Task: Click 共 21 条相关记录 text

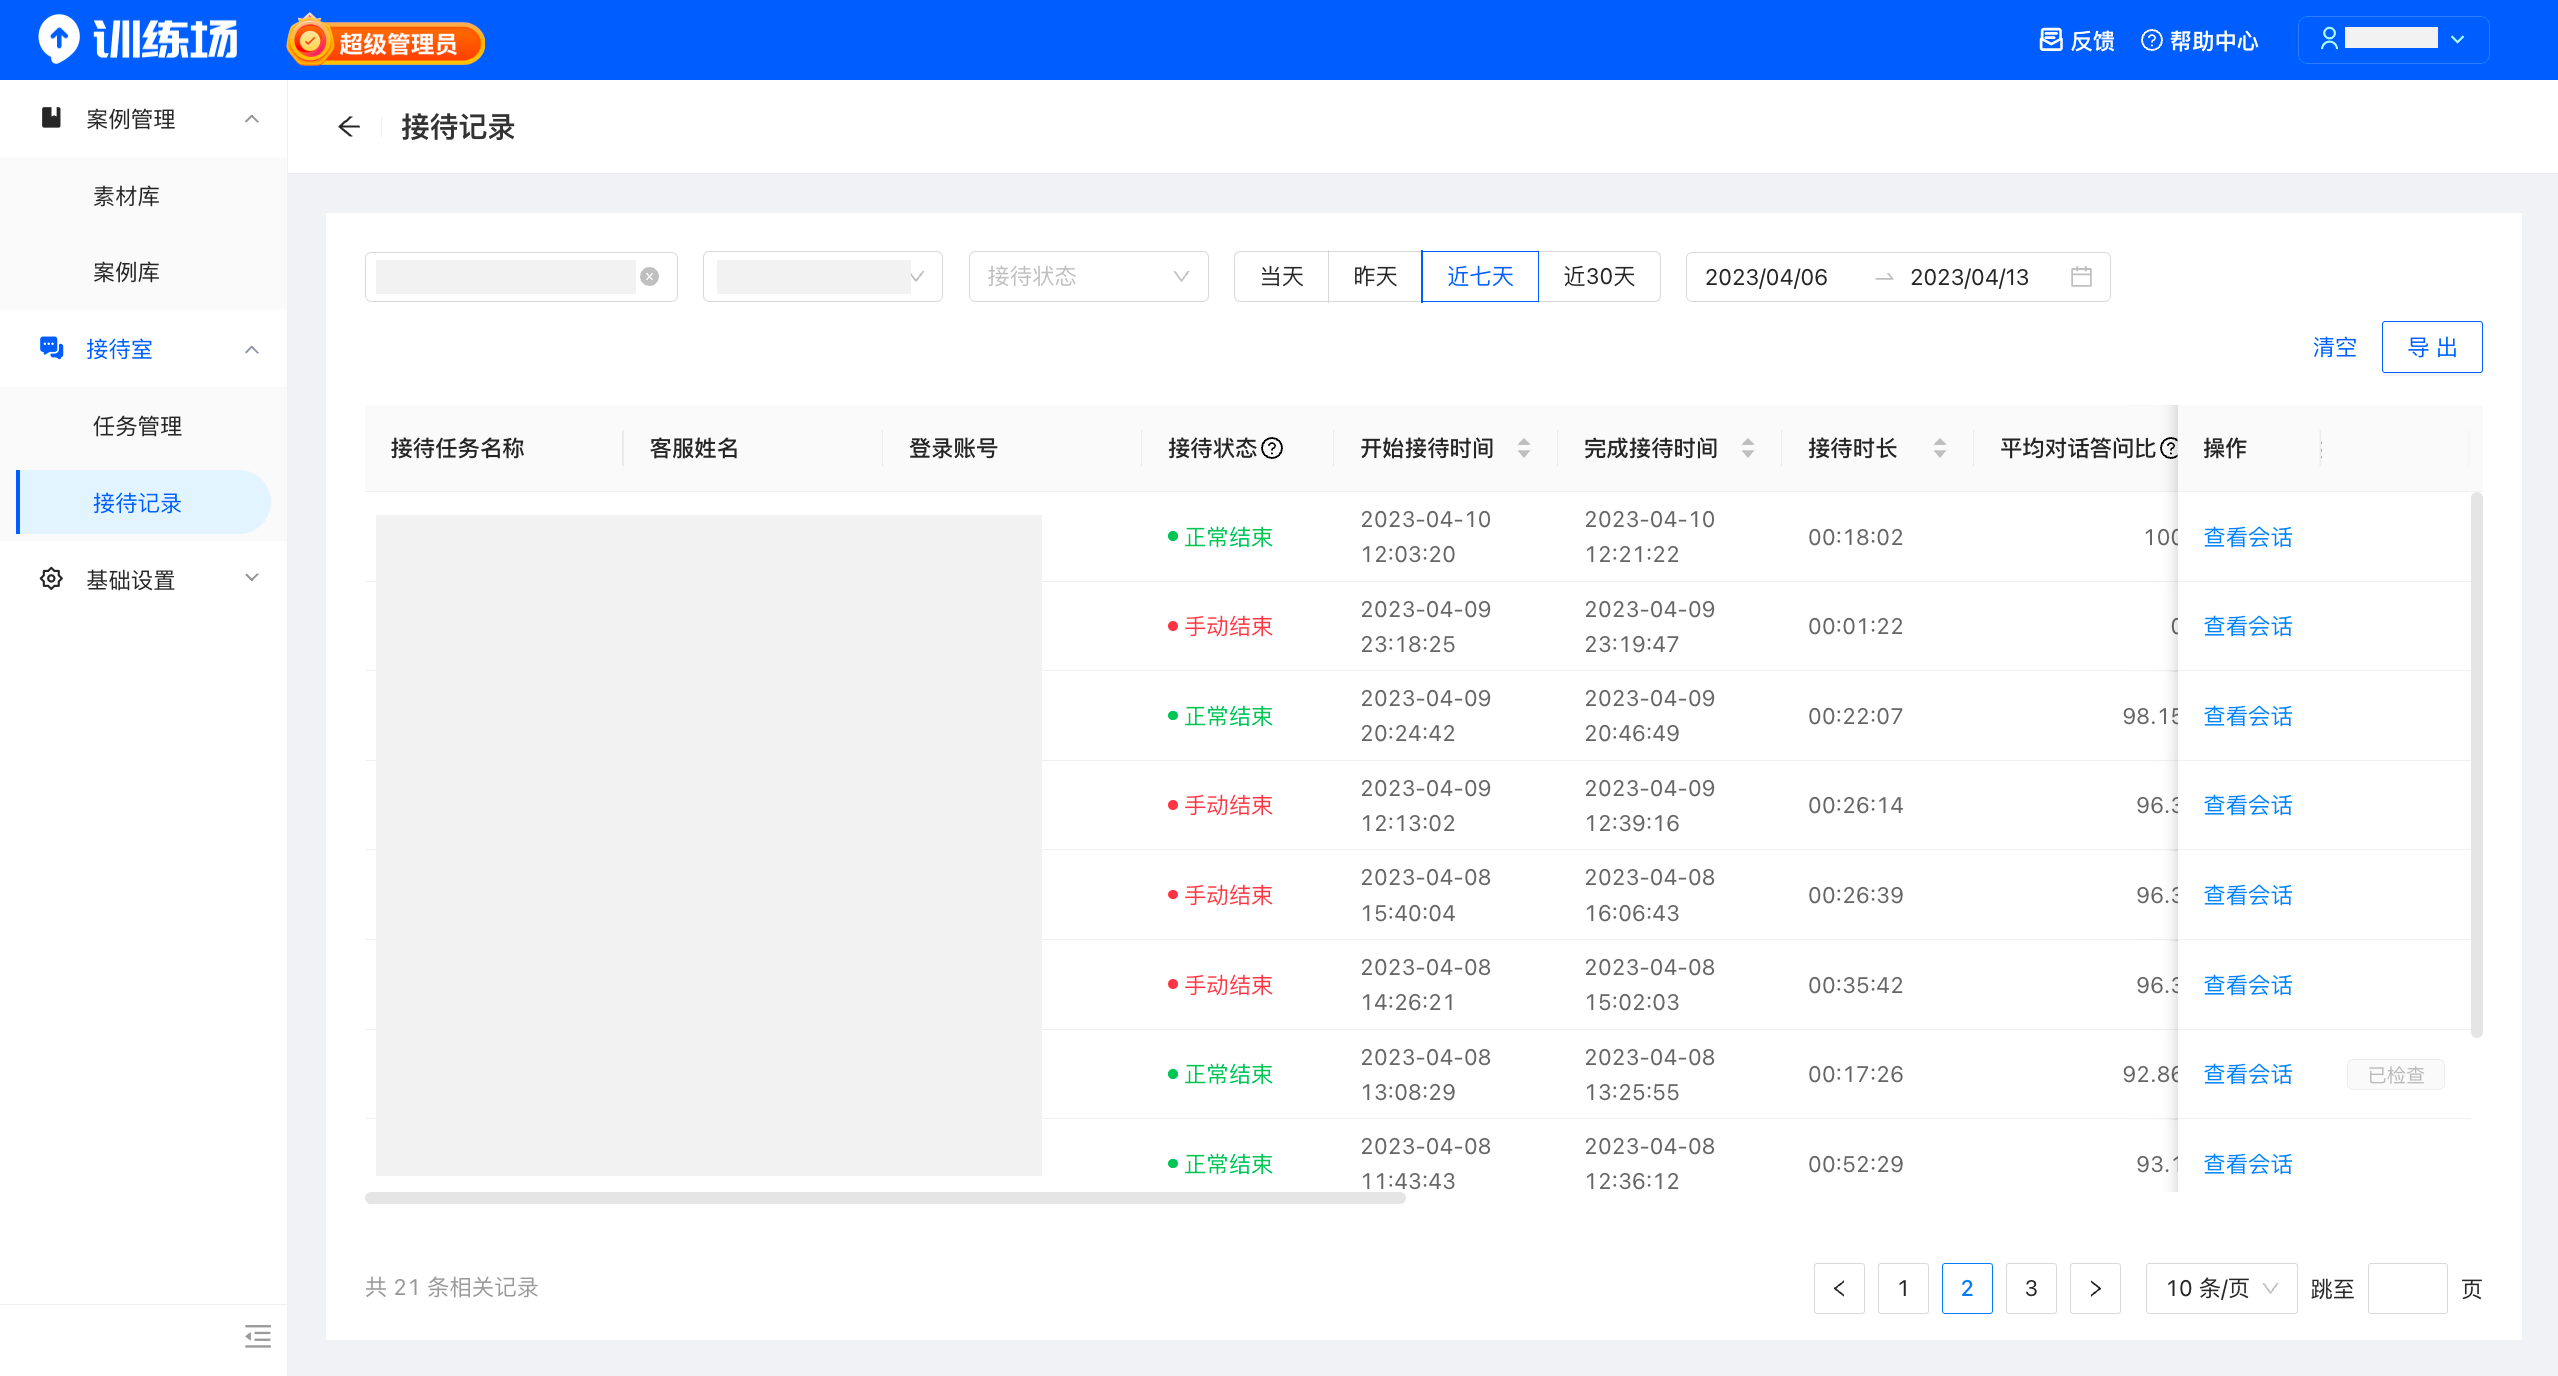Action: (452, 1287)
